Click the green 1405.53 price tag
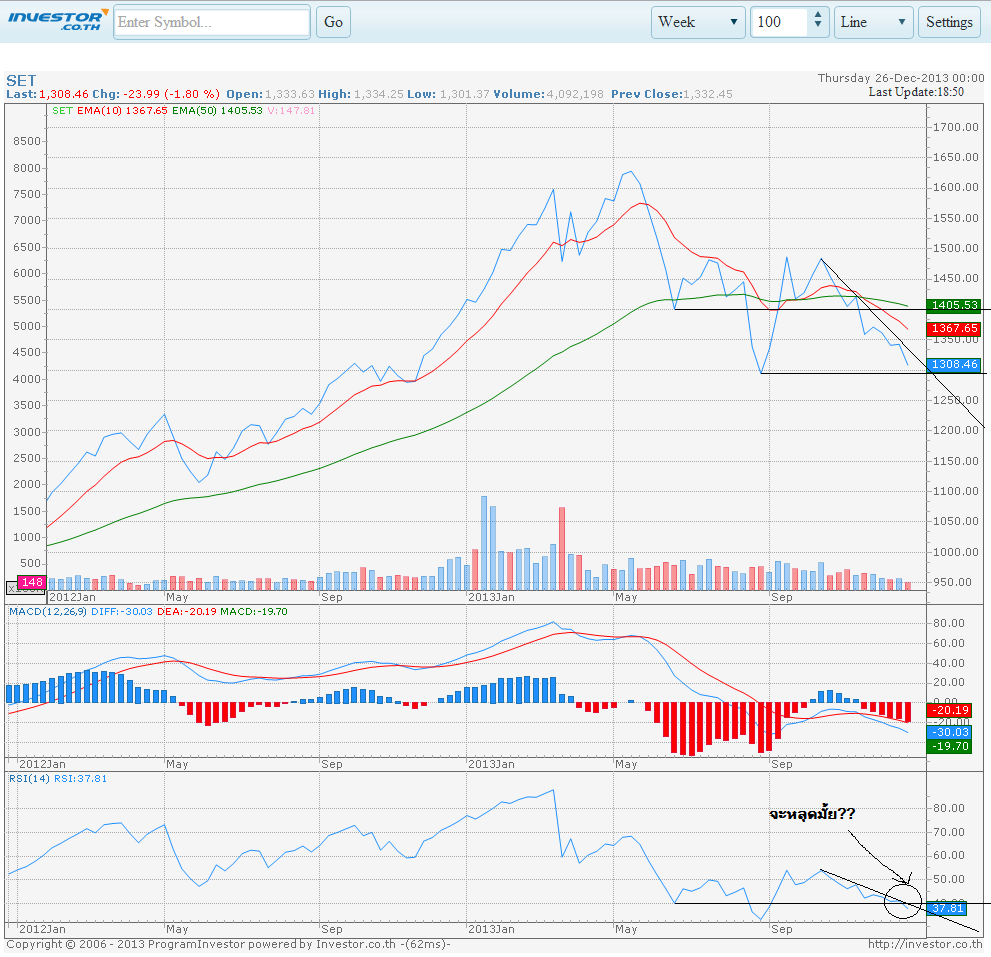Viewport: 991px width, 957px height. [954, 305]
